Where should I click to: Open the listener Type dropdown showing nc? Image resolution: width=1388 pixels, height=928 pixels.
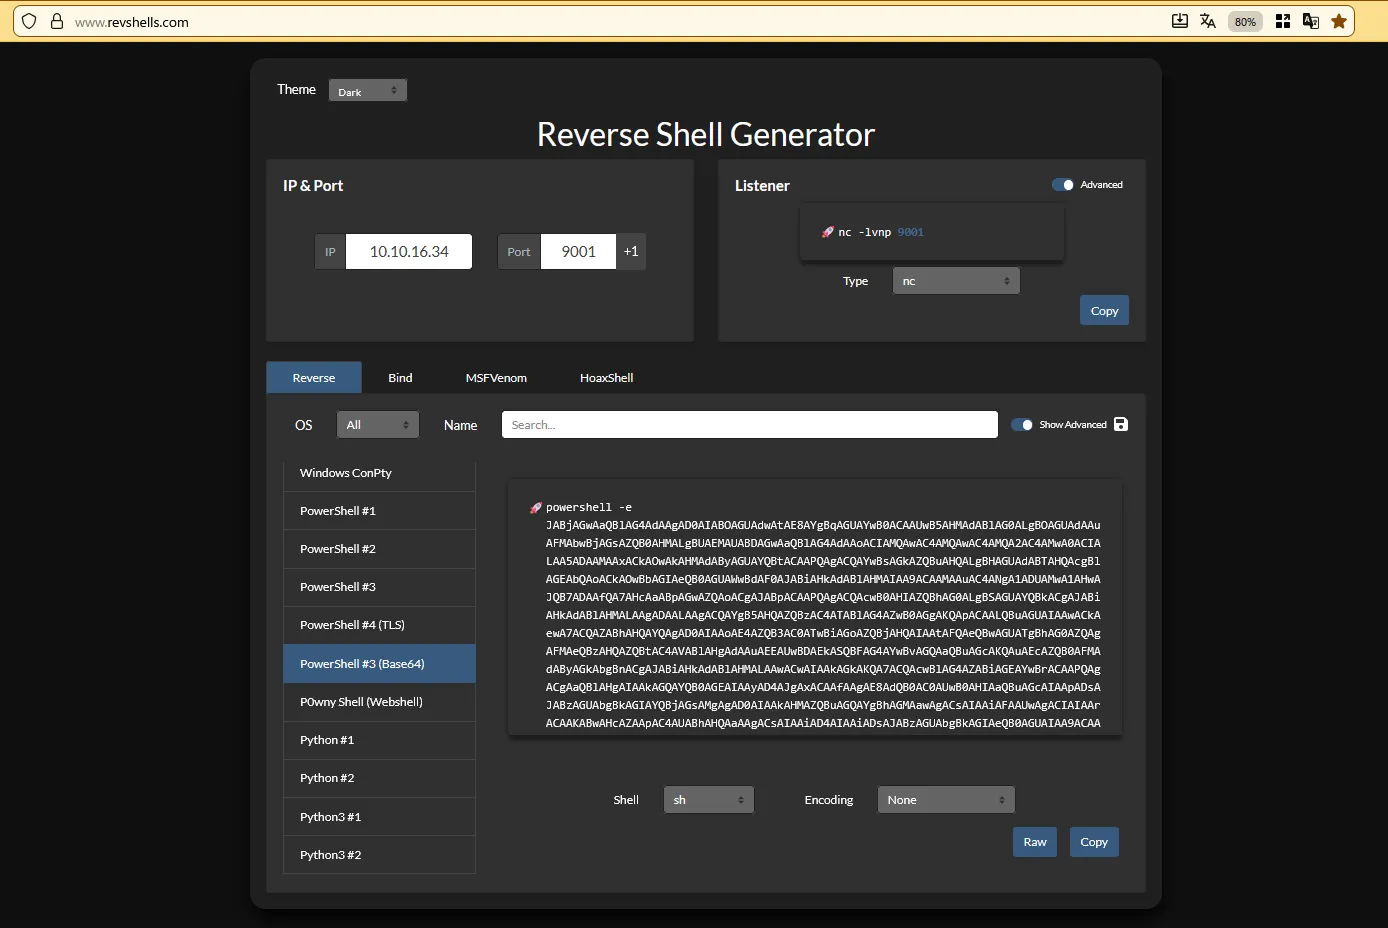[956, 281]
